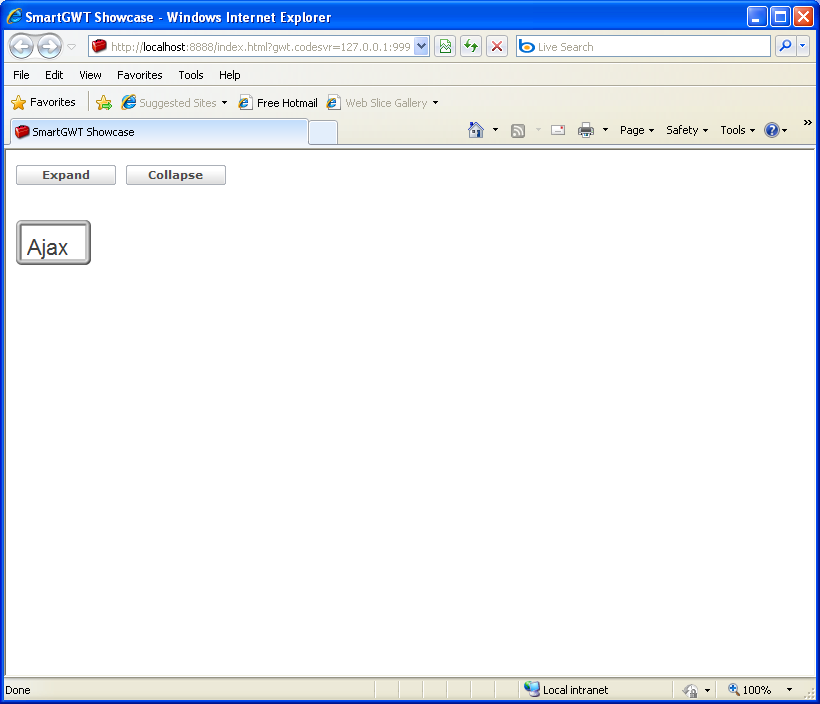Click the blue Help question mark icon
Screen dimensions: 820x704
point(772,130)
